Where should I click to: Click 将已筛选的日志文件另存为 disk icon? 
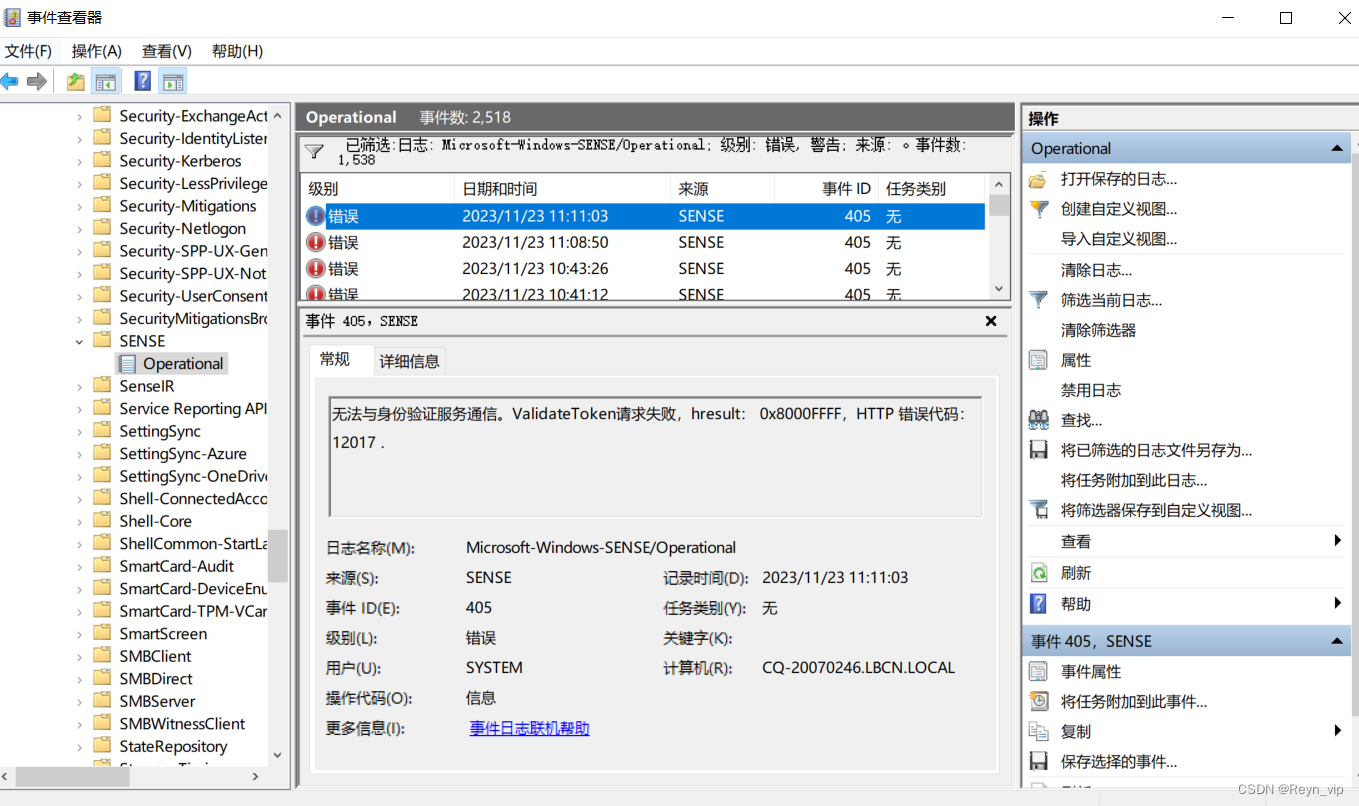pos(1039,450)
